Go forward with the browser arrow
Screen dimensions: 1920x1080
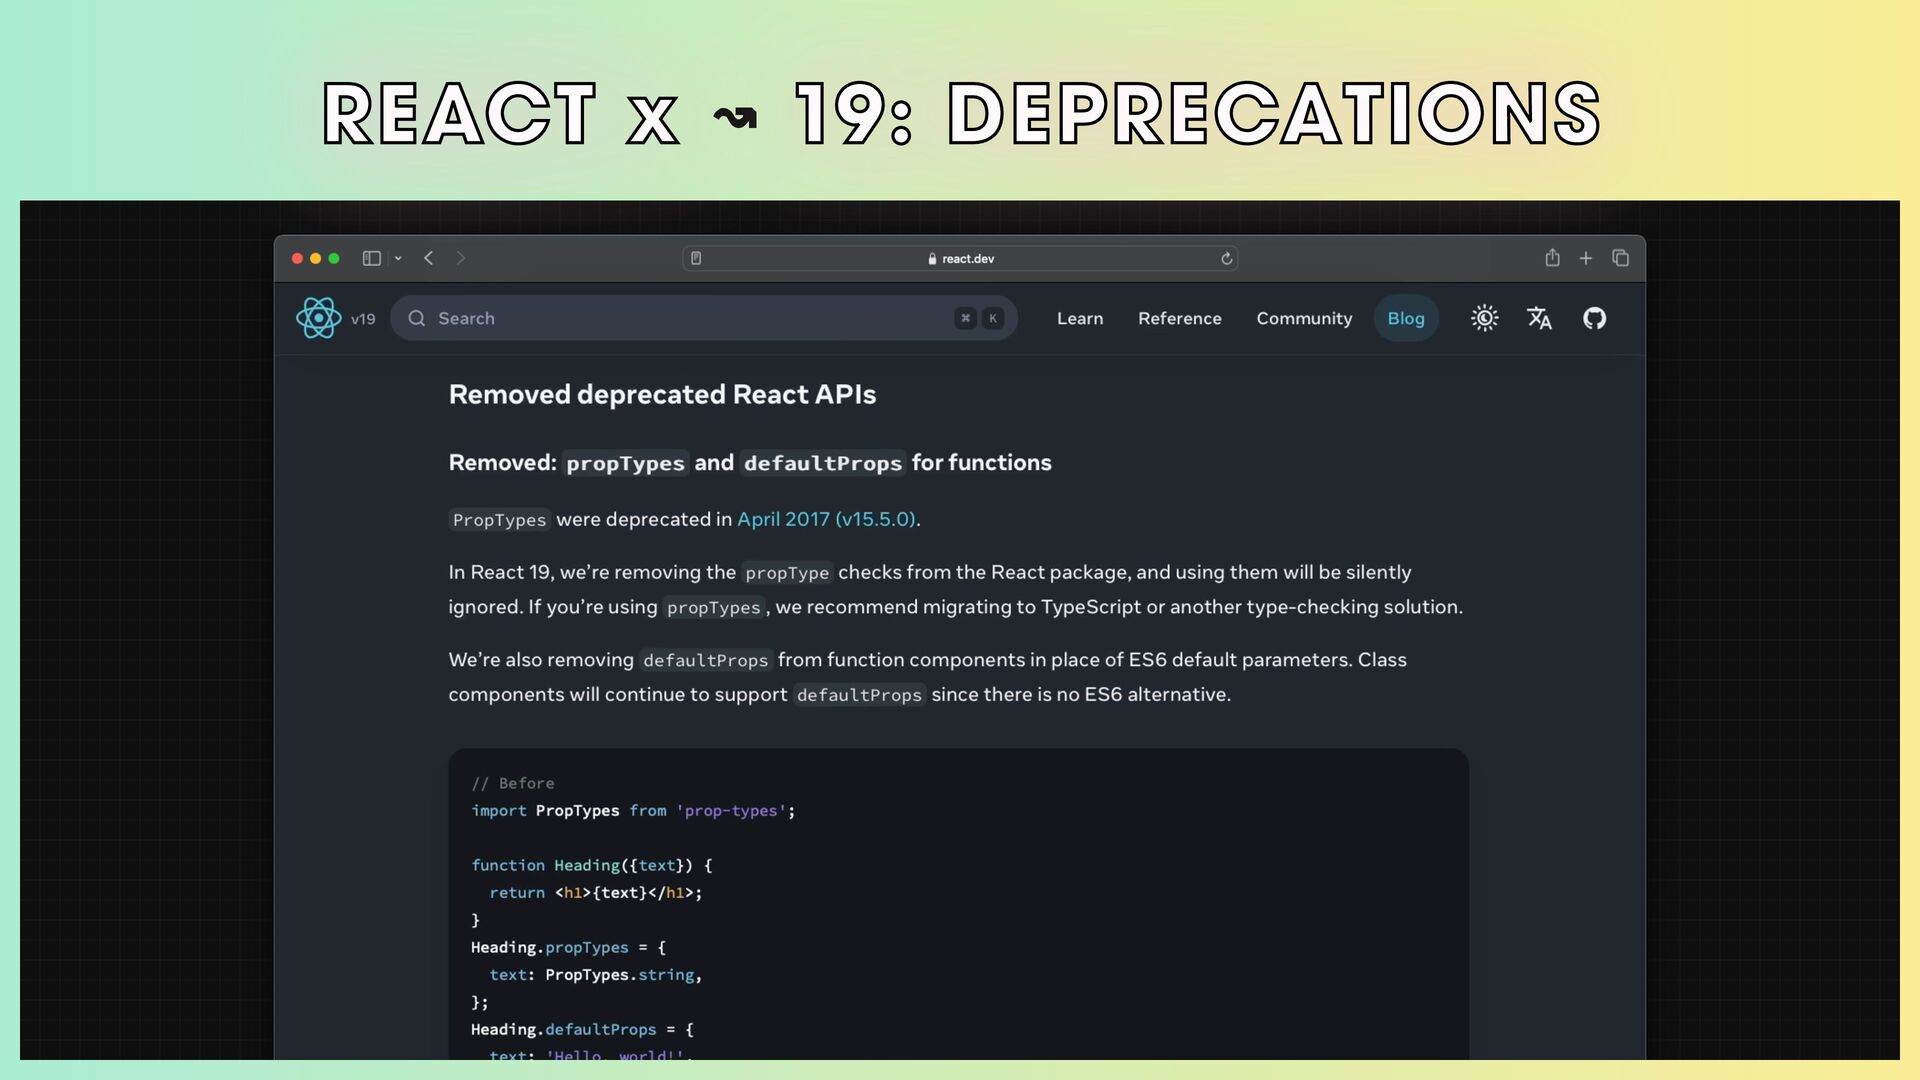(461, 258)
